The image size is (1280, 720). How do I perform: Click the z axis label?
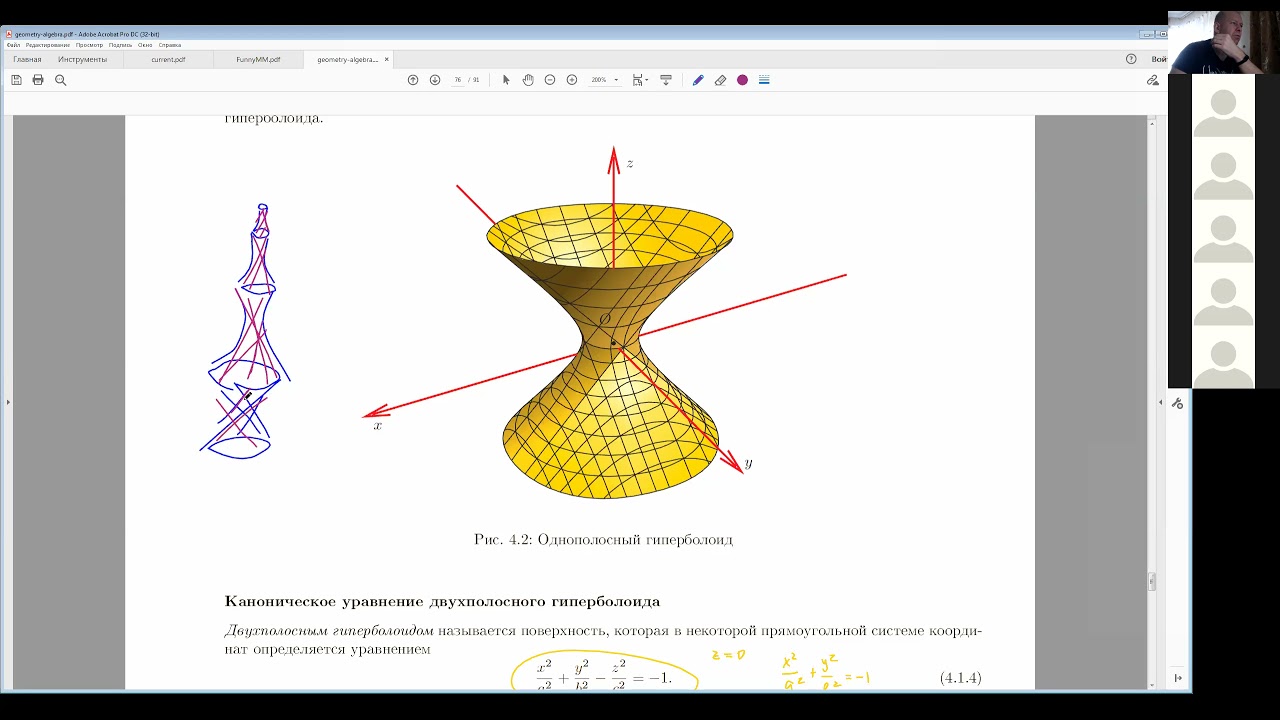pyautogui.click(x=630, y=163)
